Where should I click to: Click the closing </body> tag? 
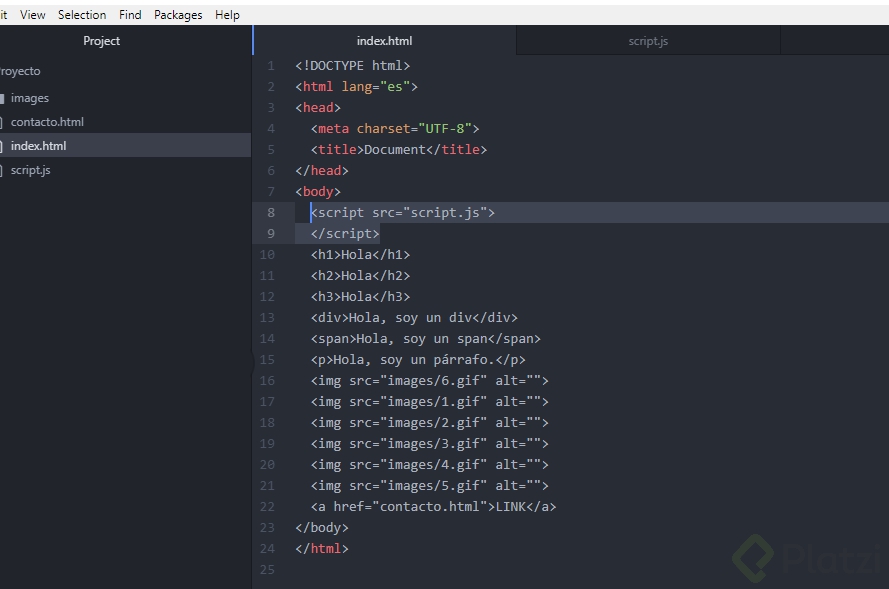click(x=322, y=527)
